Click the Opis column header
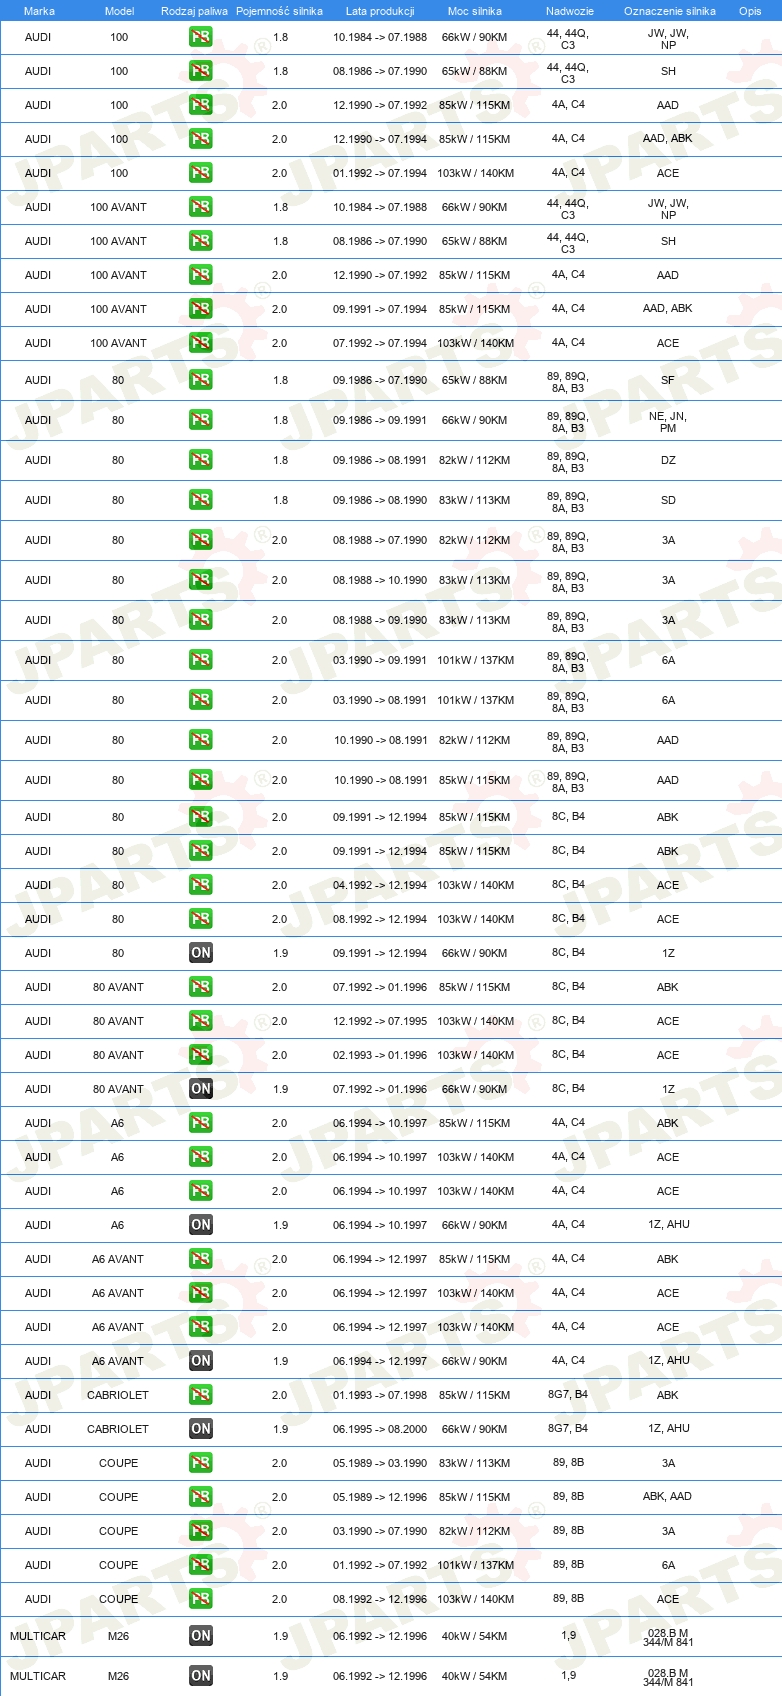This screenshot has height=1696, width=782. (x=750, y=11)
